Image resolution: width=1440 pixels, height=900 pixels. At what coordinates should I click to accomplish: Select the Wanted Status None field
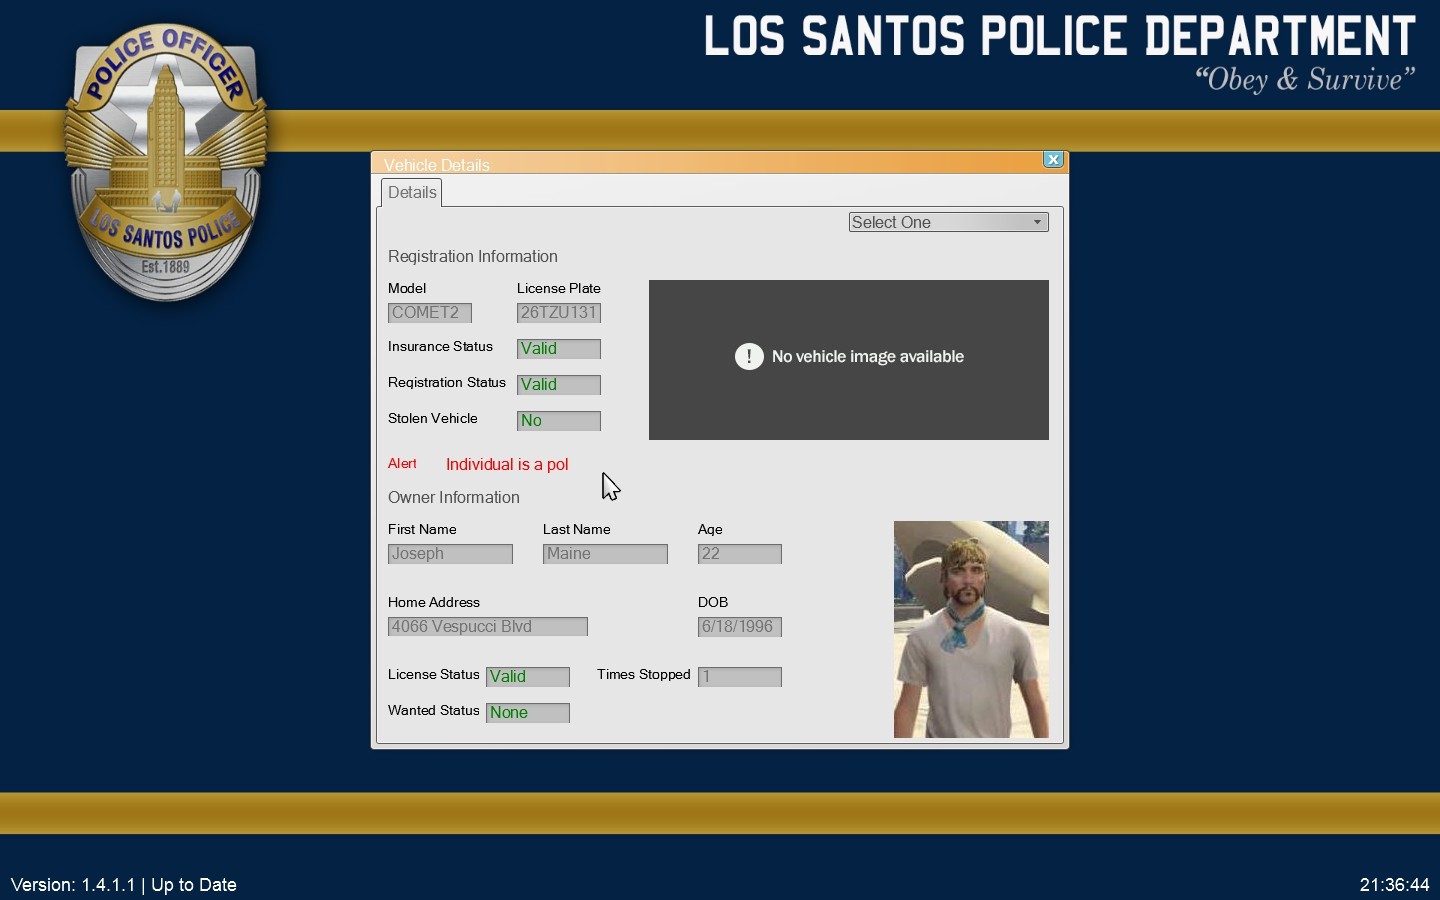point(528,713)
